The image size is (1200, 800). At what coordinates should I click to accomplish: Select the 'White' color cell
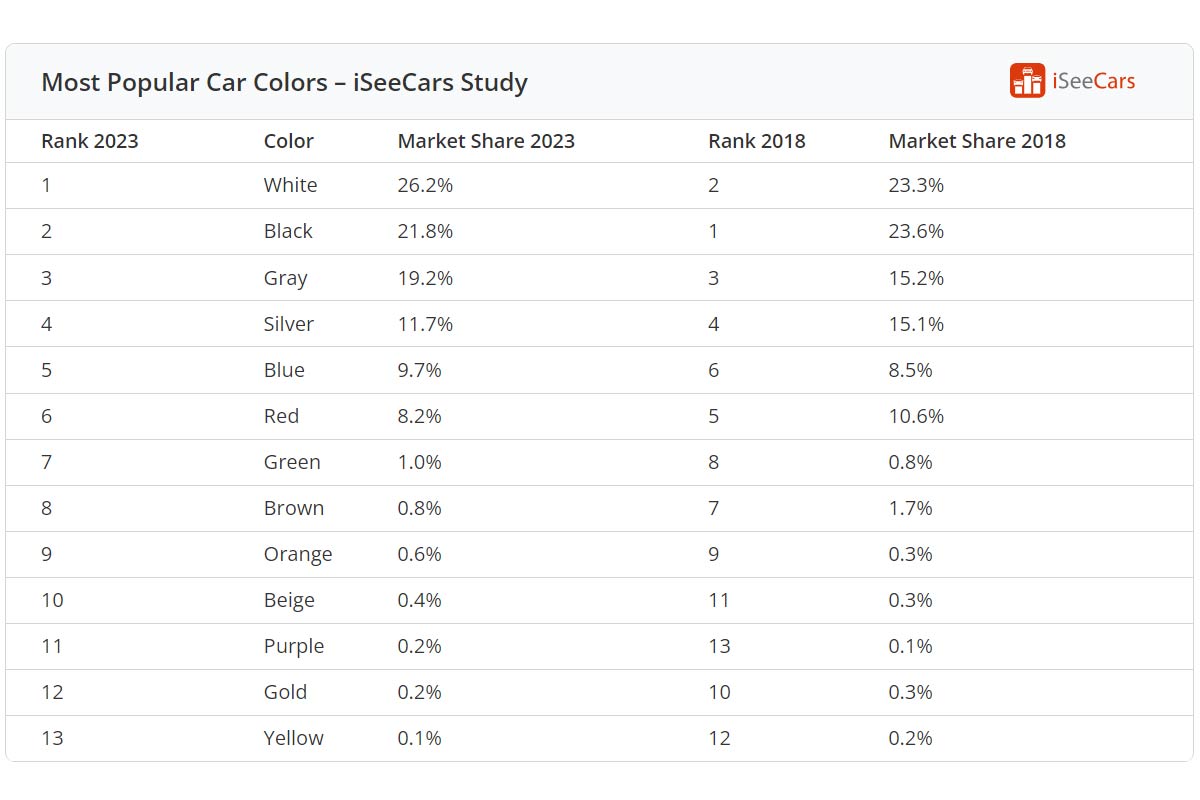[x=290, y=185]
